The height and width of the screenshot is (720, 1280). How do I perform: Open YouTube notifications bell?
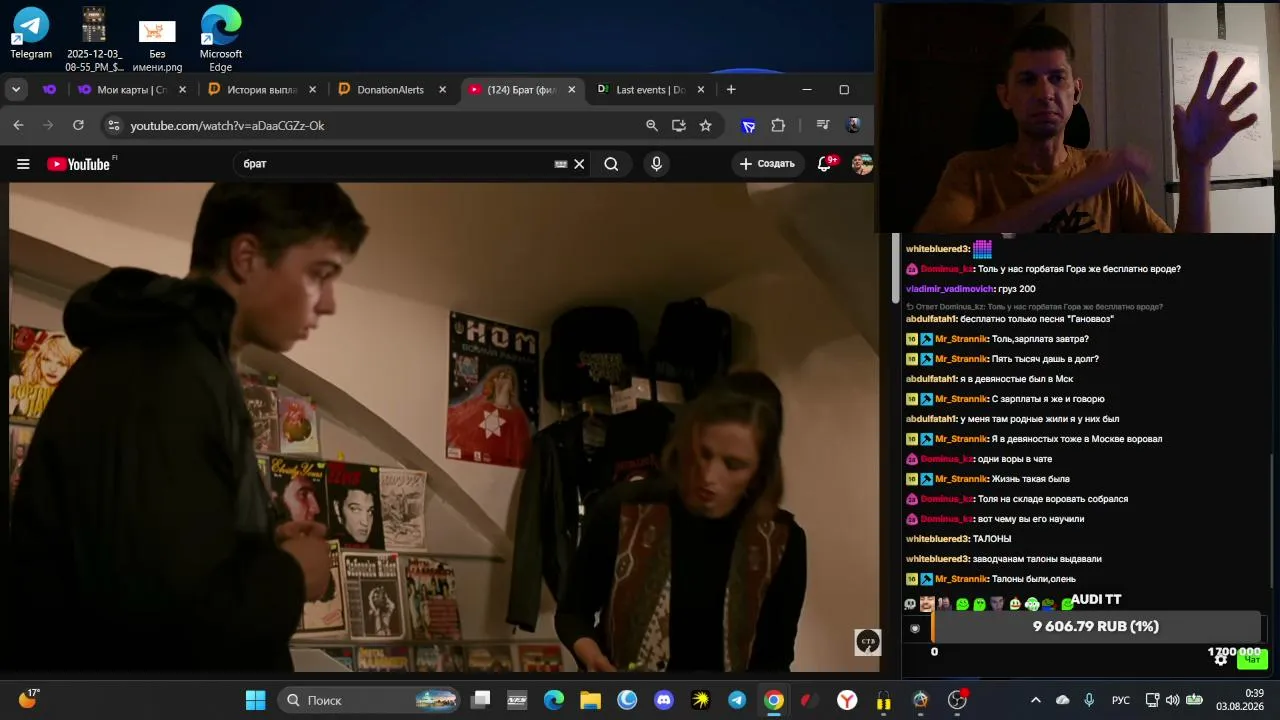tap(825, 164)
